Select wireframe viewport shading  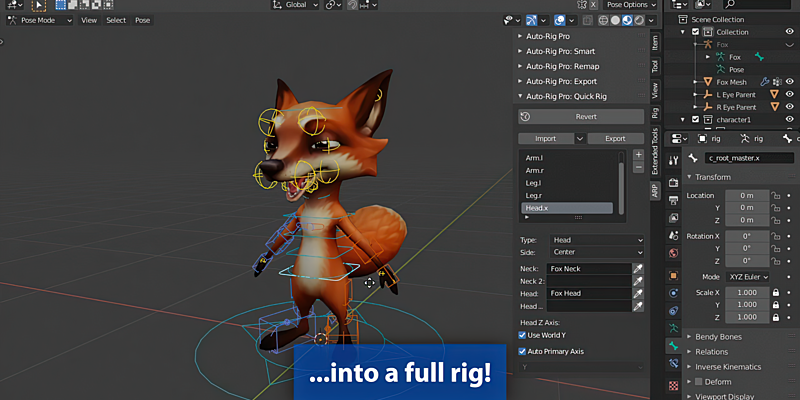point(604,20)
